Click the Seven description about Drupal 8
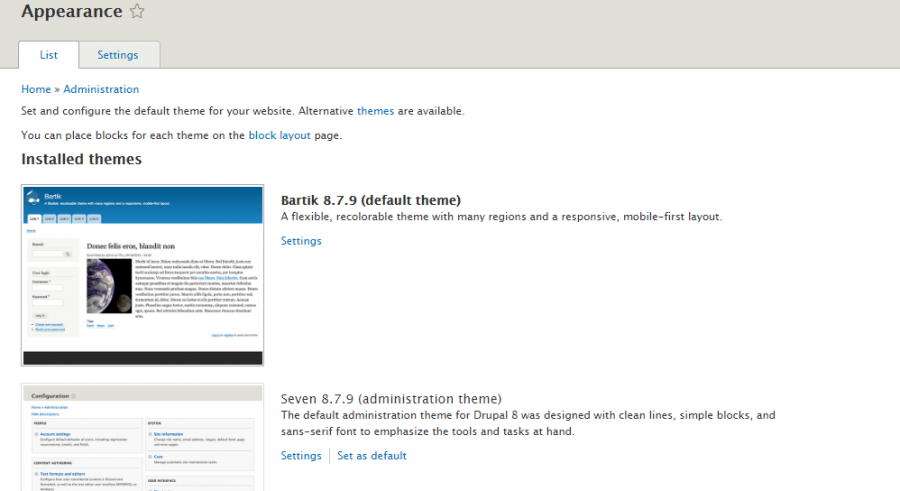The height and width of the screenshot is (491, 900). pyautogui.click(x=528, y=423)
